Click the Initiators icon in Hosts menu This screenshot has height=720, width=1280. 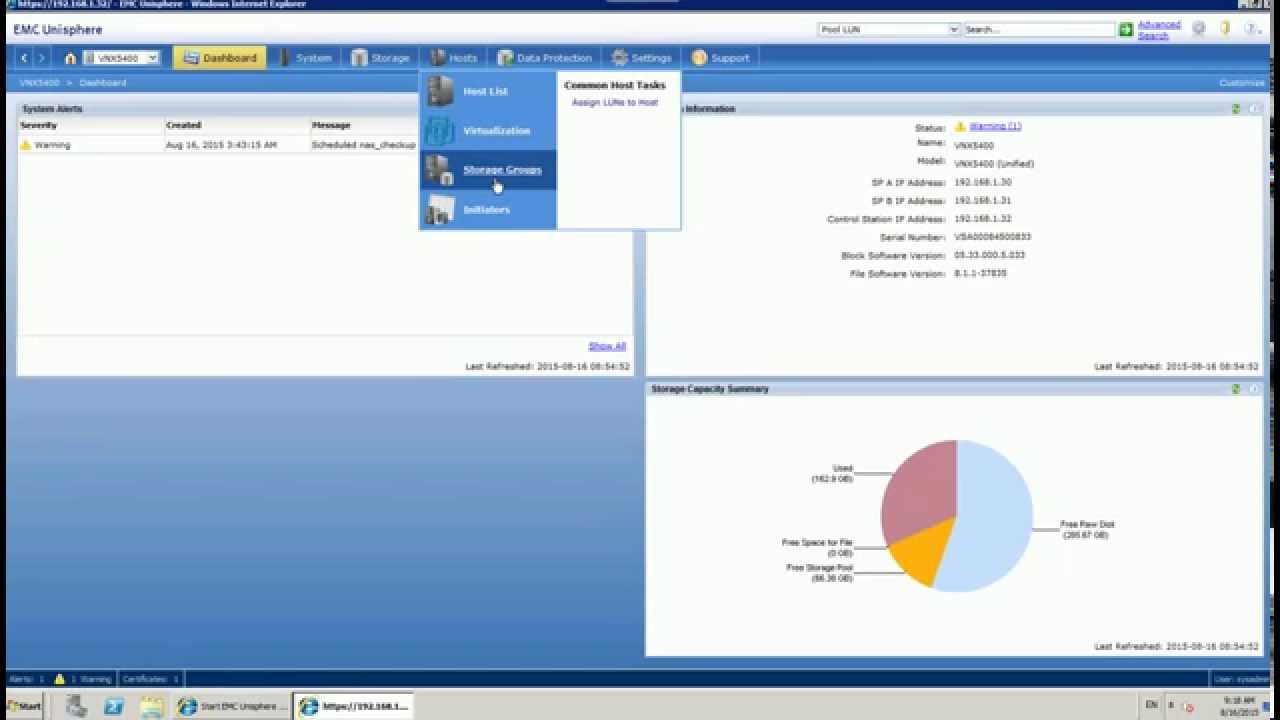point(440,210)
